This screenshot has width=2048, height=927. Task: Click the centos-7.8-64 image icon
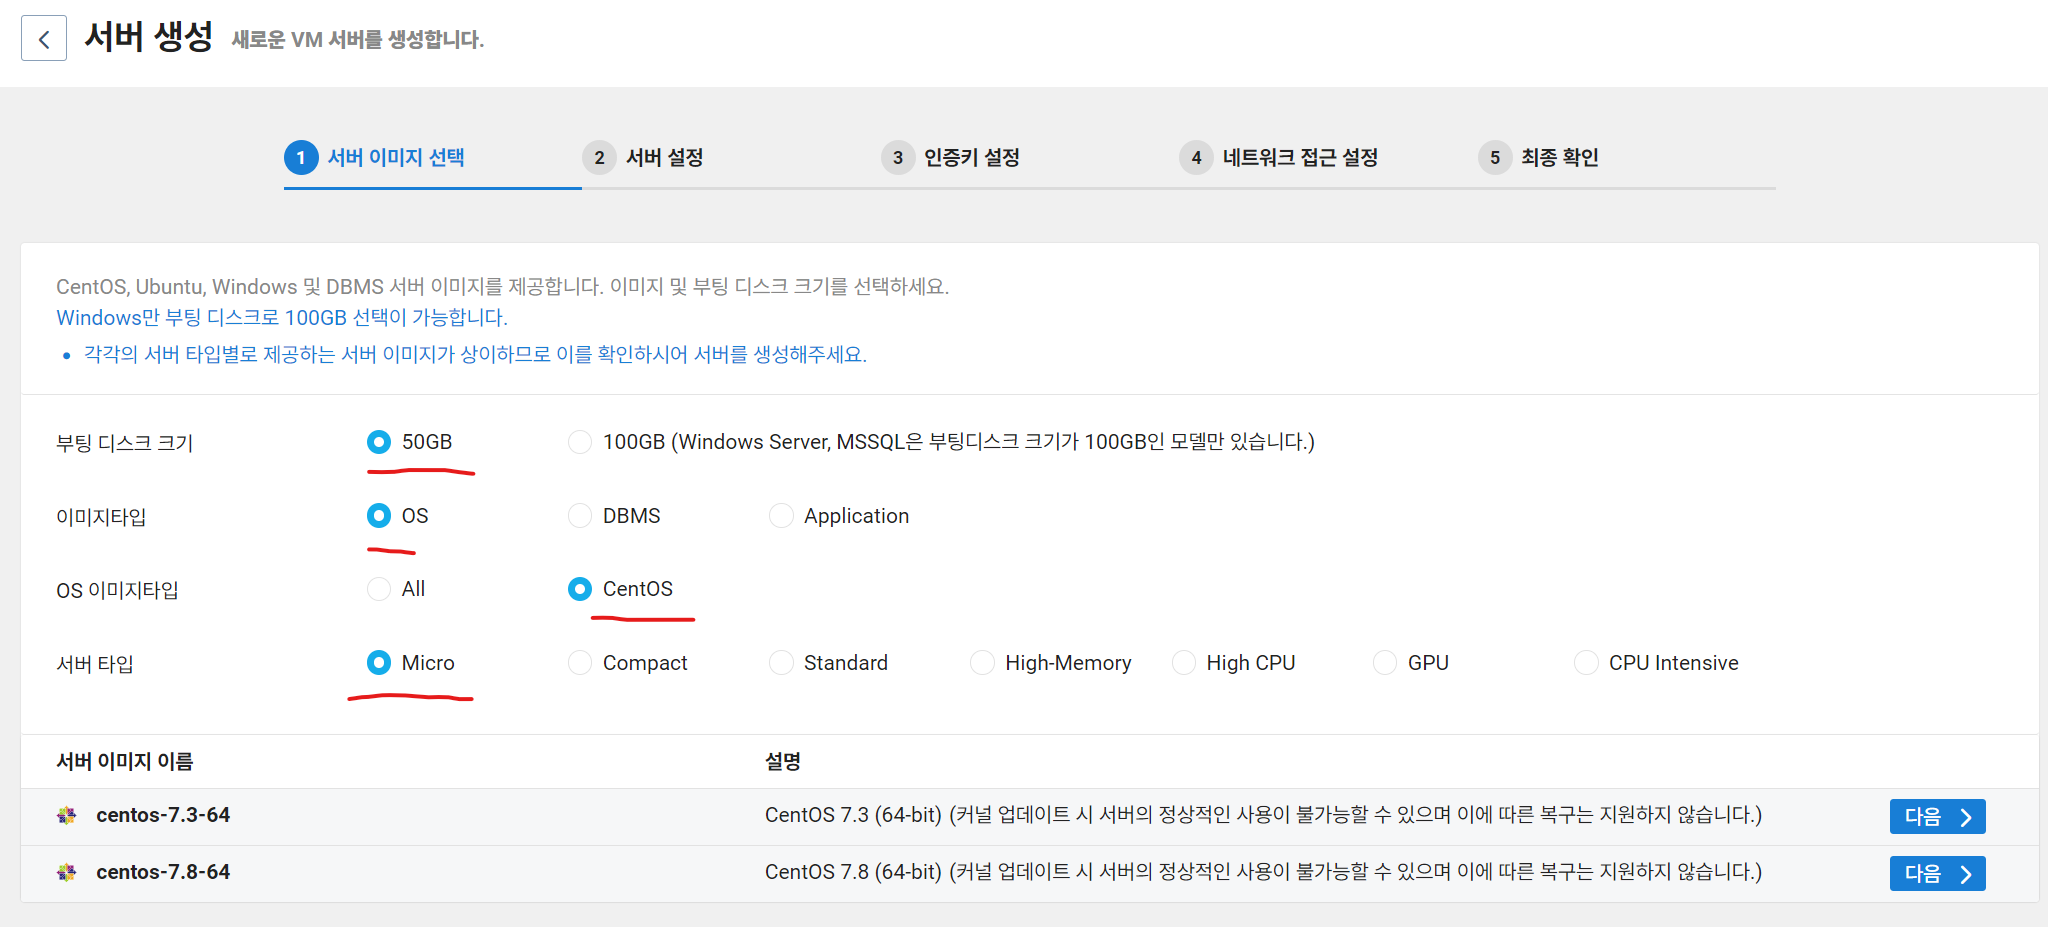67,872
